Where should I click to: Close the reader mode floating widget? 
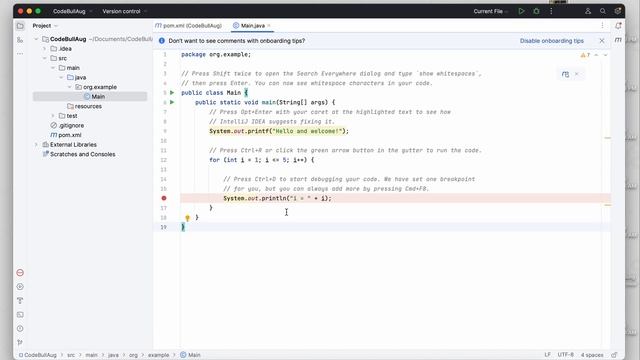576,74
